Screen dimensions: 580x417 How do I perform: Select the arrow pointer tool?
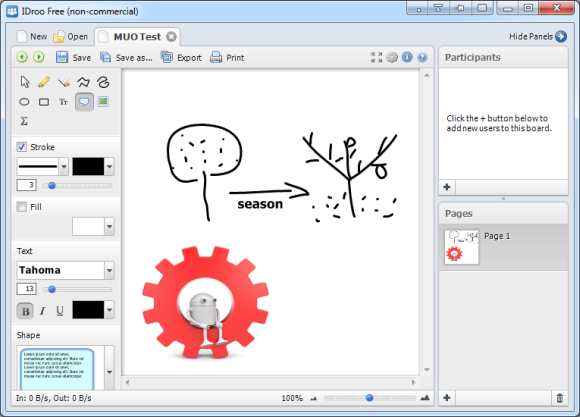(24, 82)
